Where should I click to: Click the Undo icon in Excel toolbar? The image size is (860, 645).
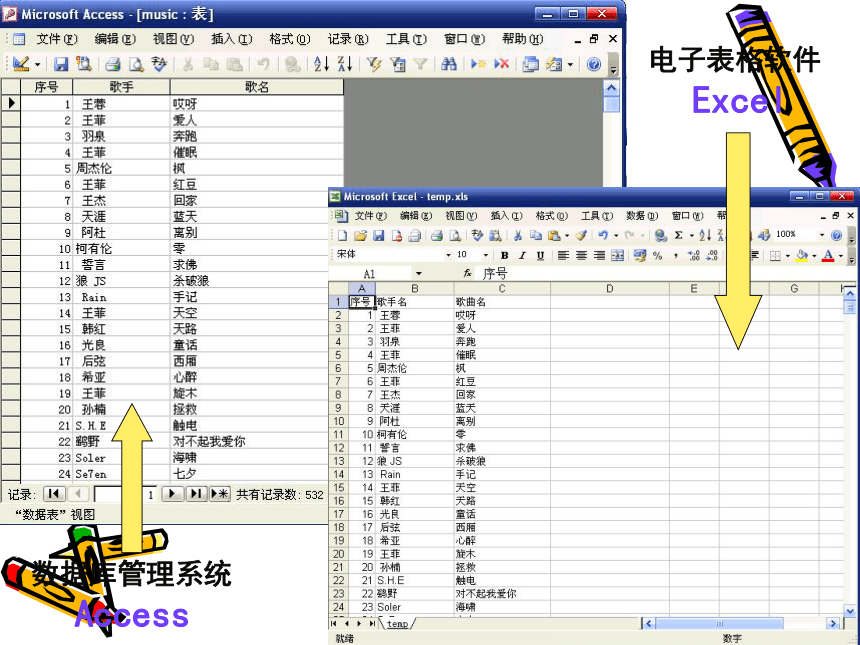(x=603, y=236)
